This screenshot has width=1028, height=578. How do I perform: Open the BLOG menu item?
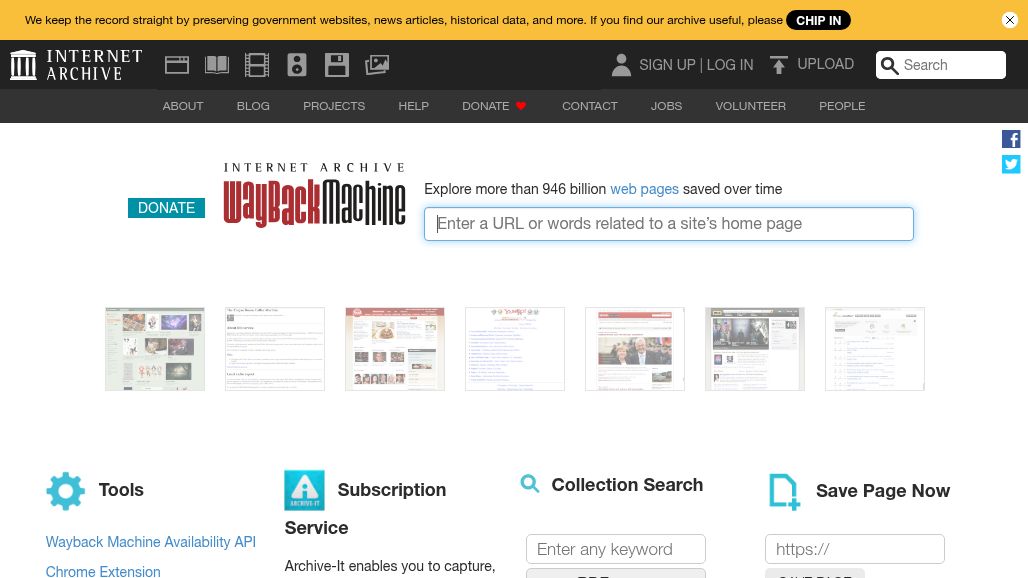[253, 106]
